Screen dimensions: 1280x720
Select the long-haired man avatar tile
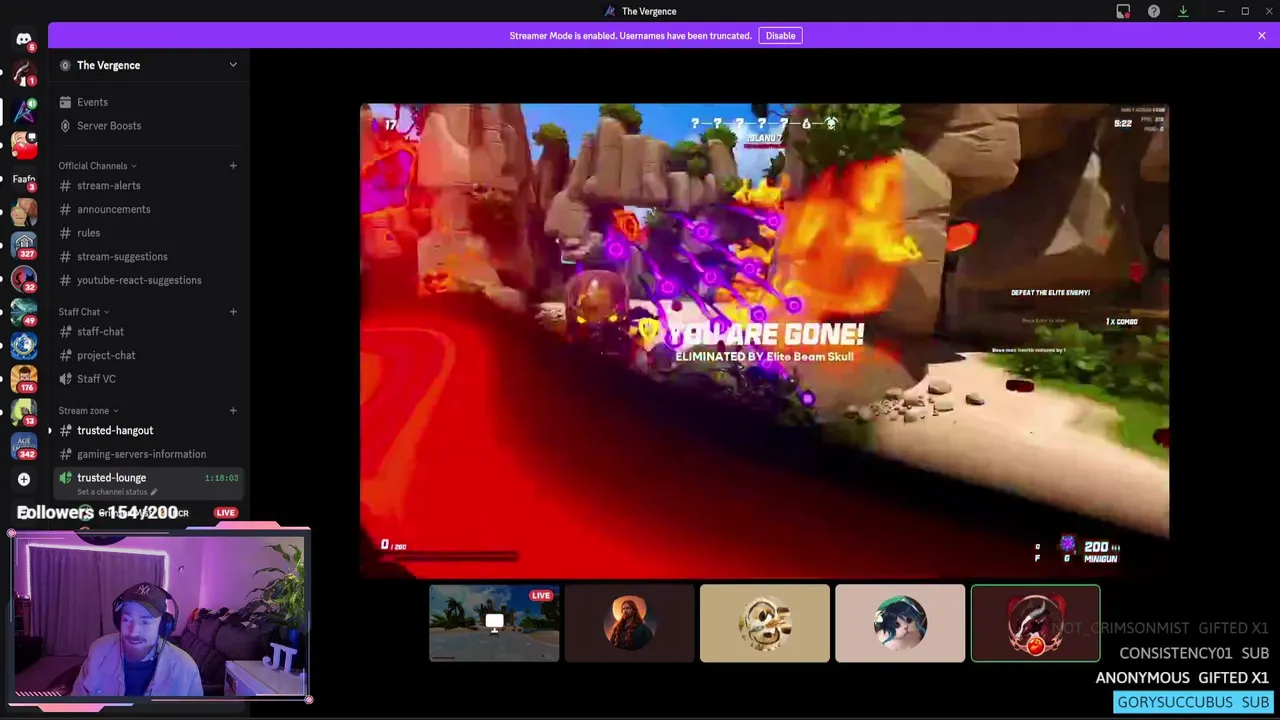click(x=629, y=623)
